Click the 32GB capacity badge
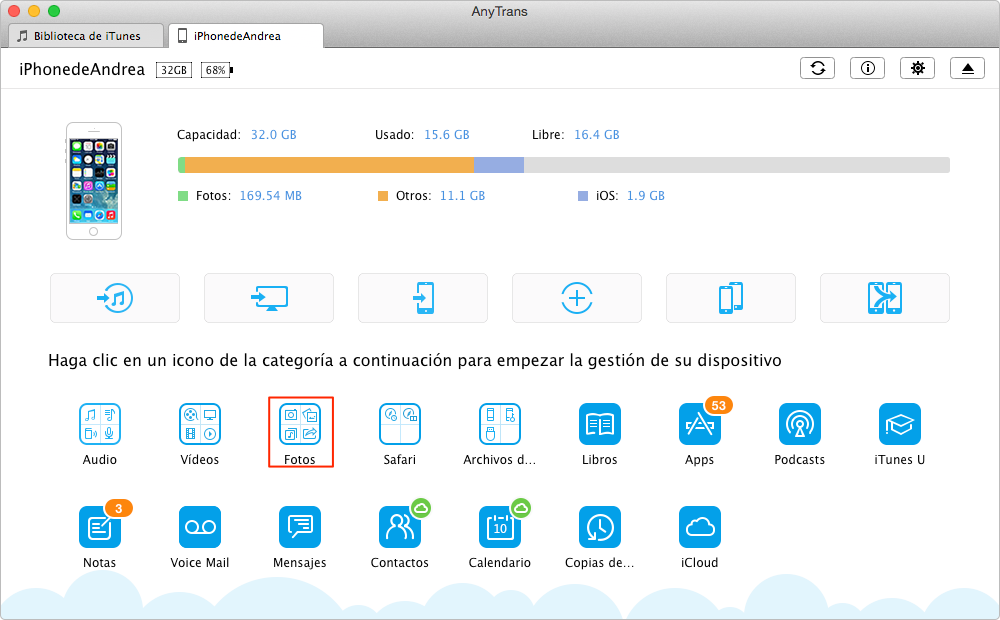This screenshot has width=1000, height=620. pyautogui.click(x=174, y=70)
